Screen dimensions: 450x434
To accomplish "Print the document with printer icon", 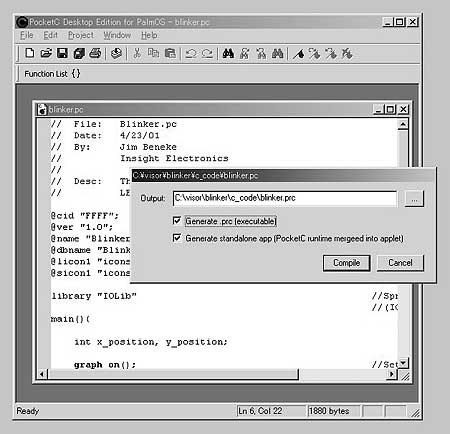I will point(95,53).
